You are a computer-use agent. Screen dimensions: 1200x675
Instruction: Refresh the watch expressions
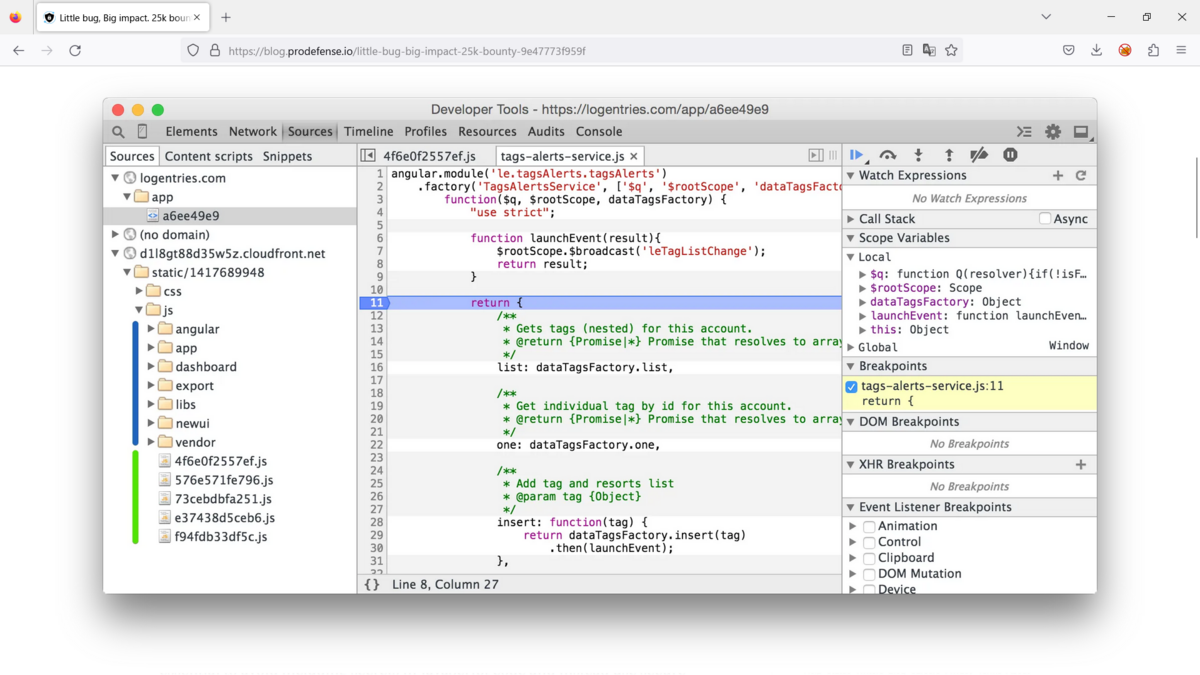click(x=1081, y=175)
